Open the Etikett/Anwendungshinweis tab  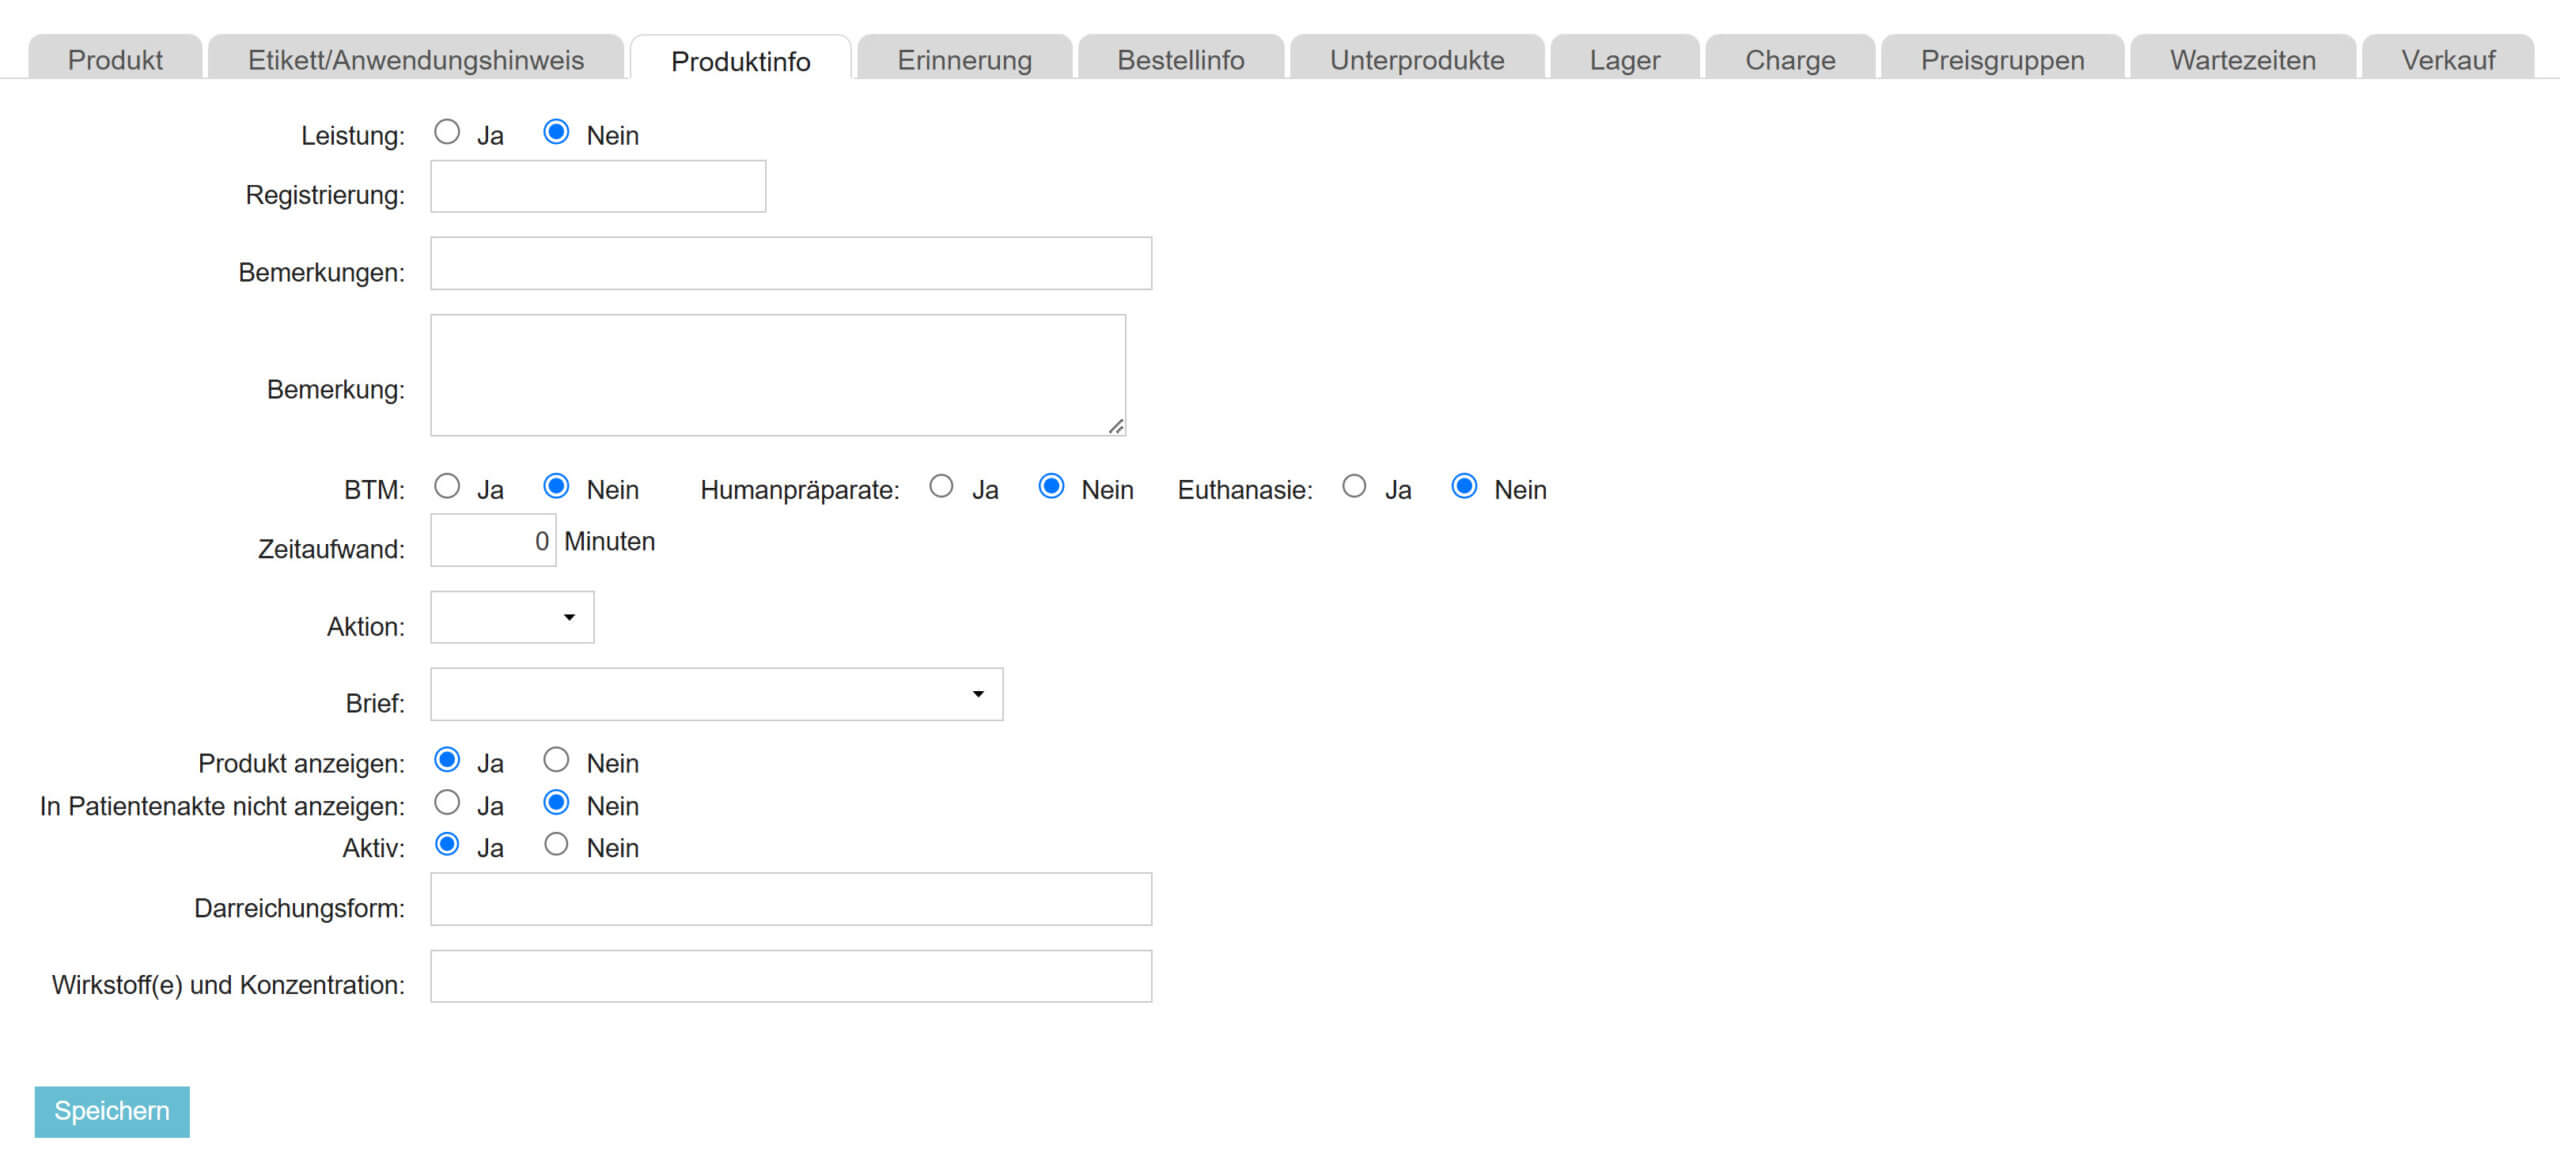click(x=416, y=60)
